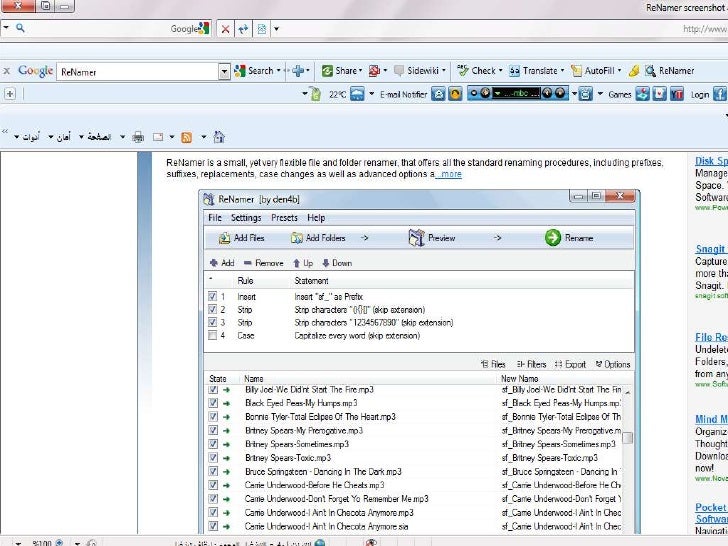Image resolution: width=728 pixels, height=546 pixels.
Task: Click the red X stop icon in browser toolbar
Action: click(x=225, y=29)
